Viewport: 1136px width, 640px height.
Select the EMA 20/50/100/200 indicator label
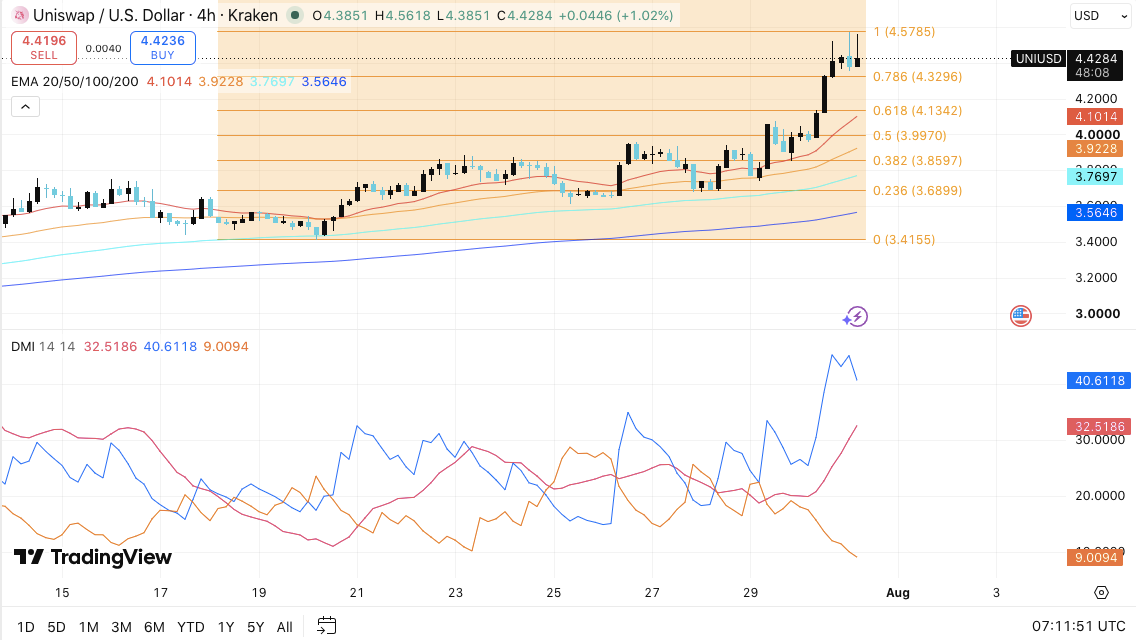point(75,82)
